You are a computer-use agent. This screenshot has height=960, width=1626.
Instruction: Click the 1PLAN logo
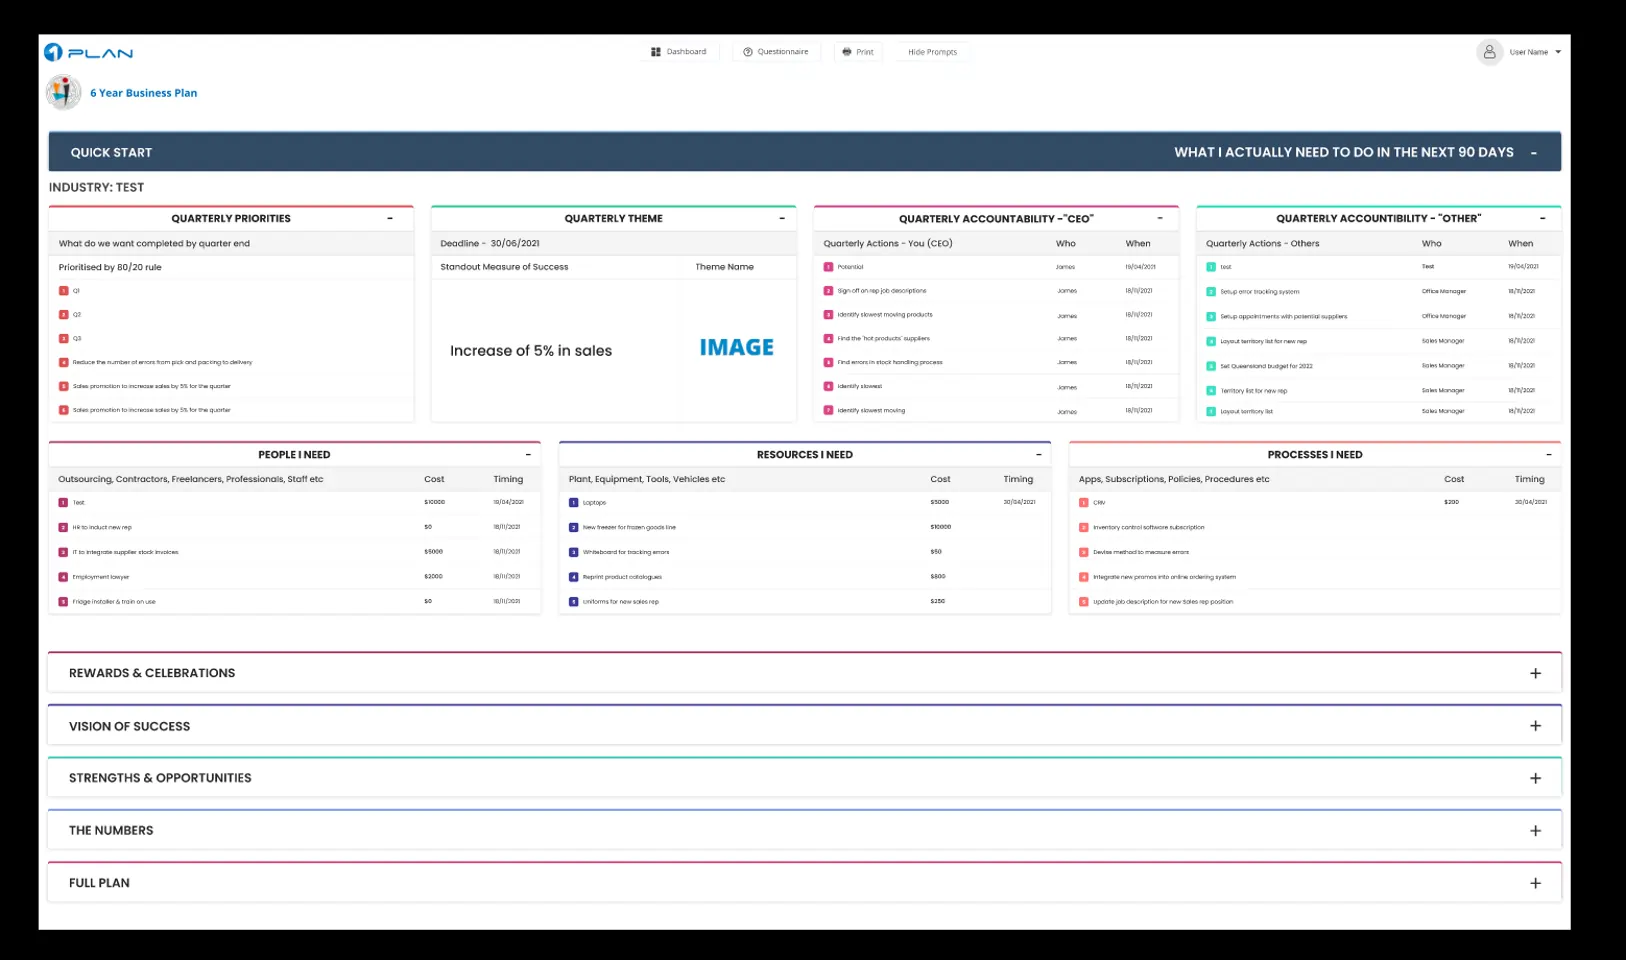pyautogui.click(x=89, y=52)
